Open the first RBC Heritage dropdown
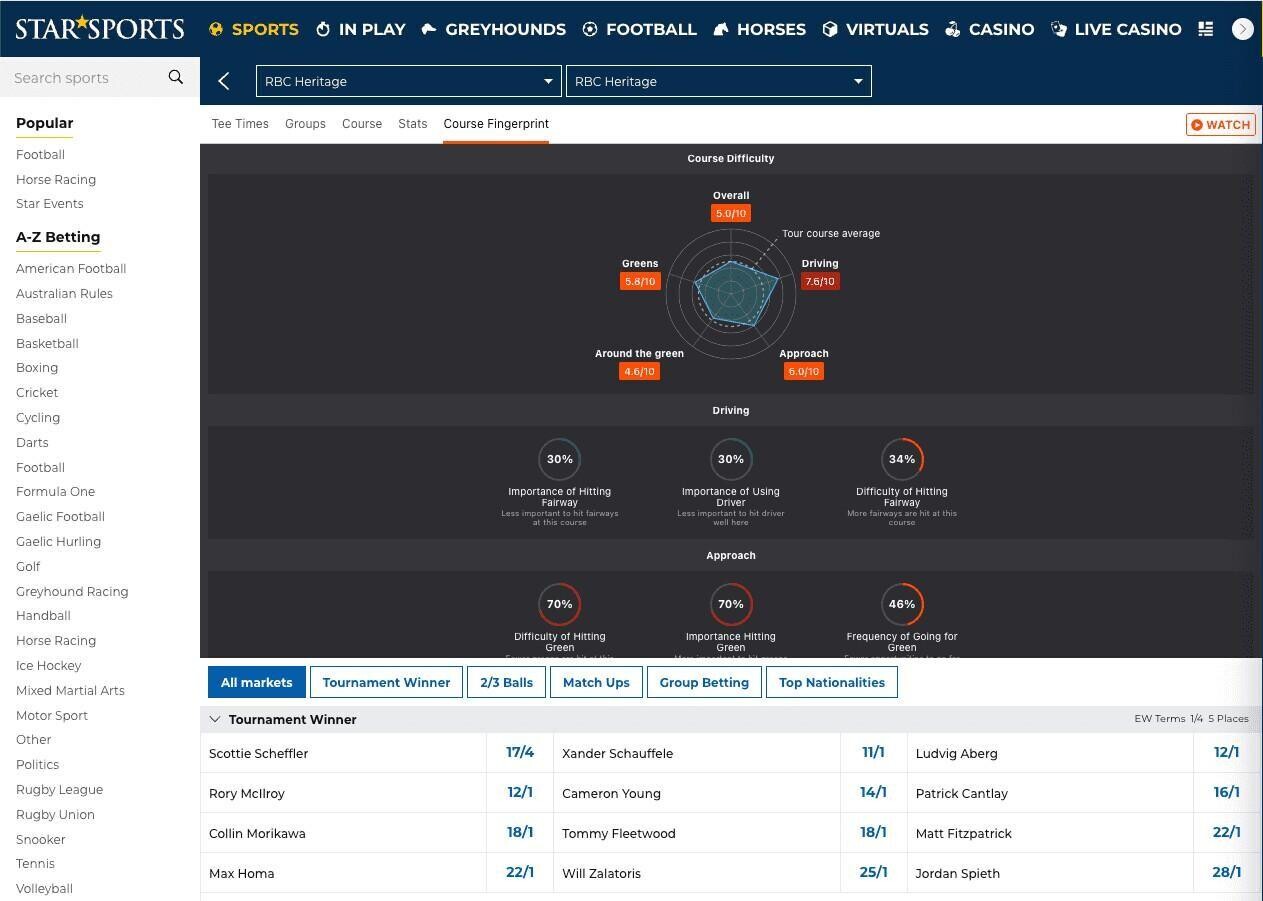This screenshot has height=901, width=1263. coord(408,81)
